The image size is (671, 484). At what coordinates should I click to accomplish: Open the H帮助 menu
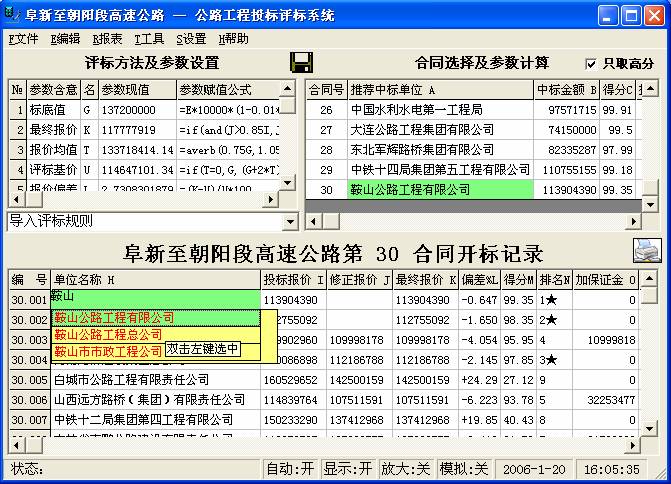(x=233, y=39)
